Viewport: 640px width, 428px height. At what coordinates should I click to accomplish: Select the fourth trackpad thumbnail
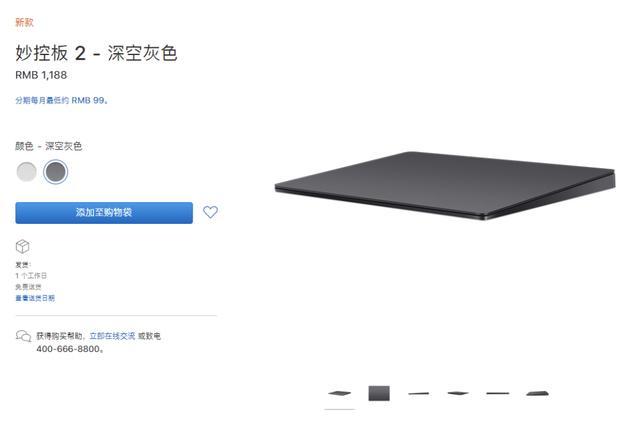(x=458, y=393)
